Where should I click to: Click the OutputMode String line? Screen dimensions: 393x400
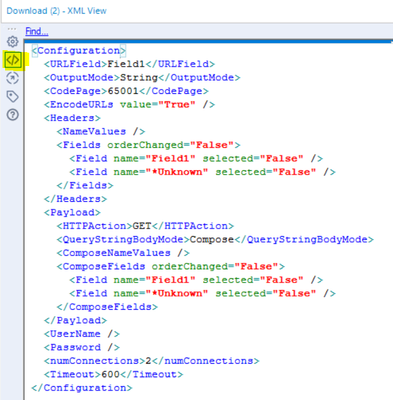(x=142, y=78)
